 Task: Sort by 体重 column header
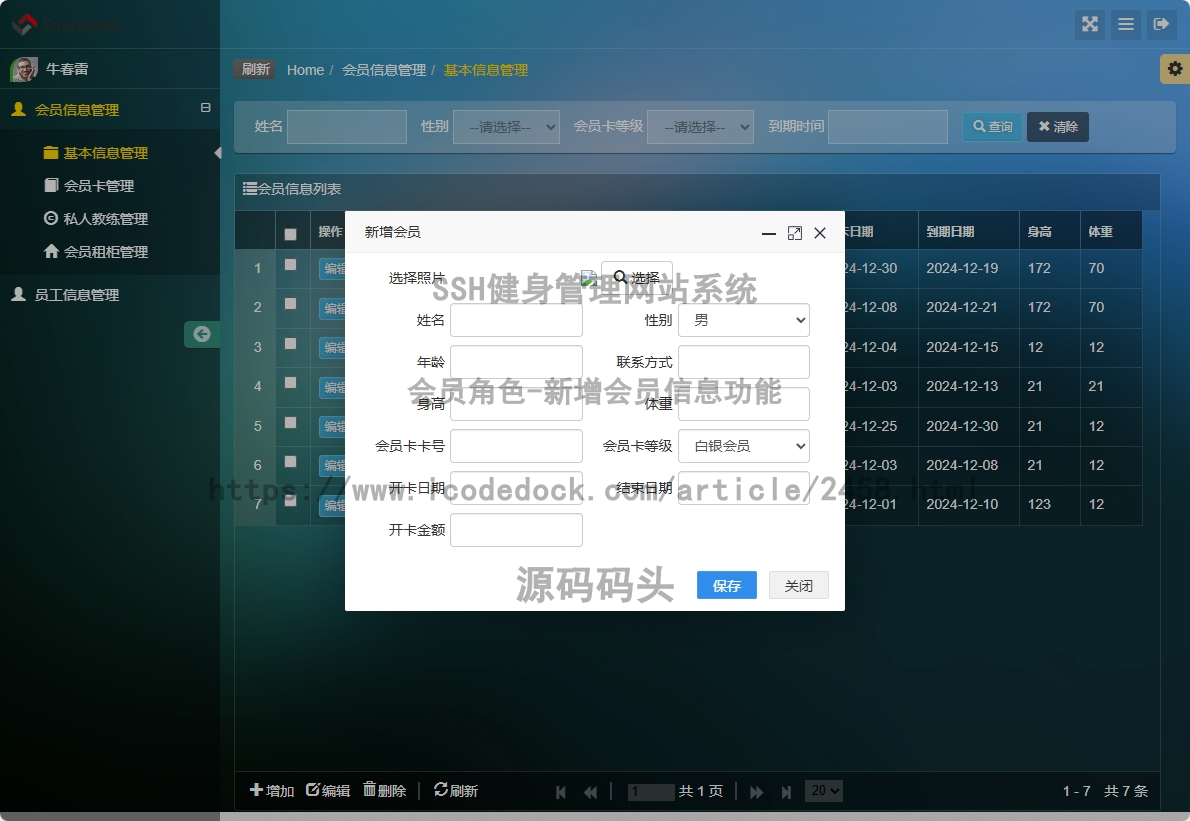click(1111, 231)
